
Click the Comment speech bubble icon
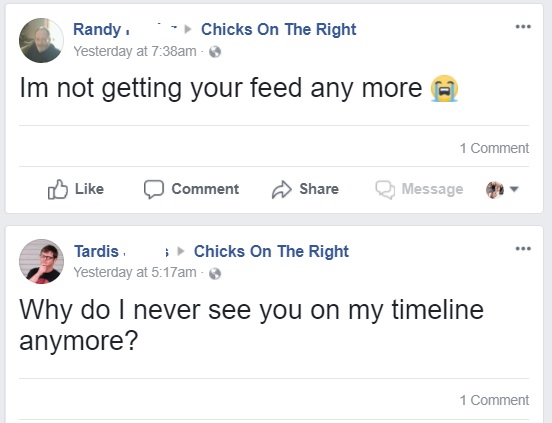coord(154,189)
